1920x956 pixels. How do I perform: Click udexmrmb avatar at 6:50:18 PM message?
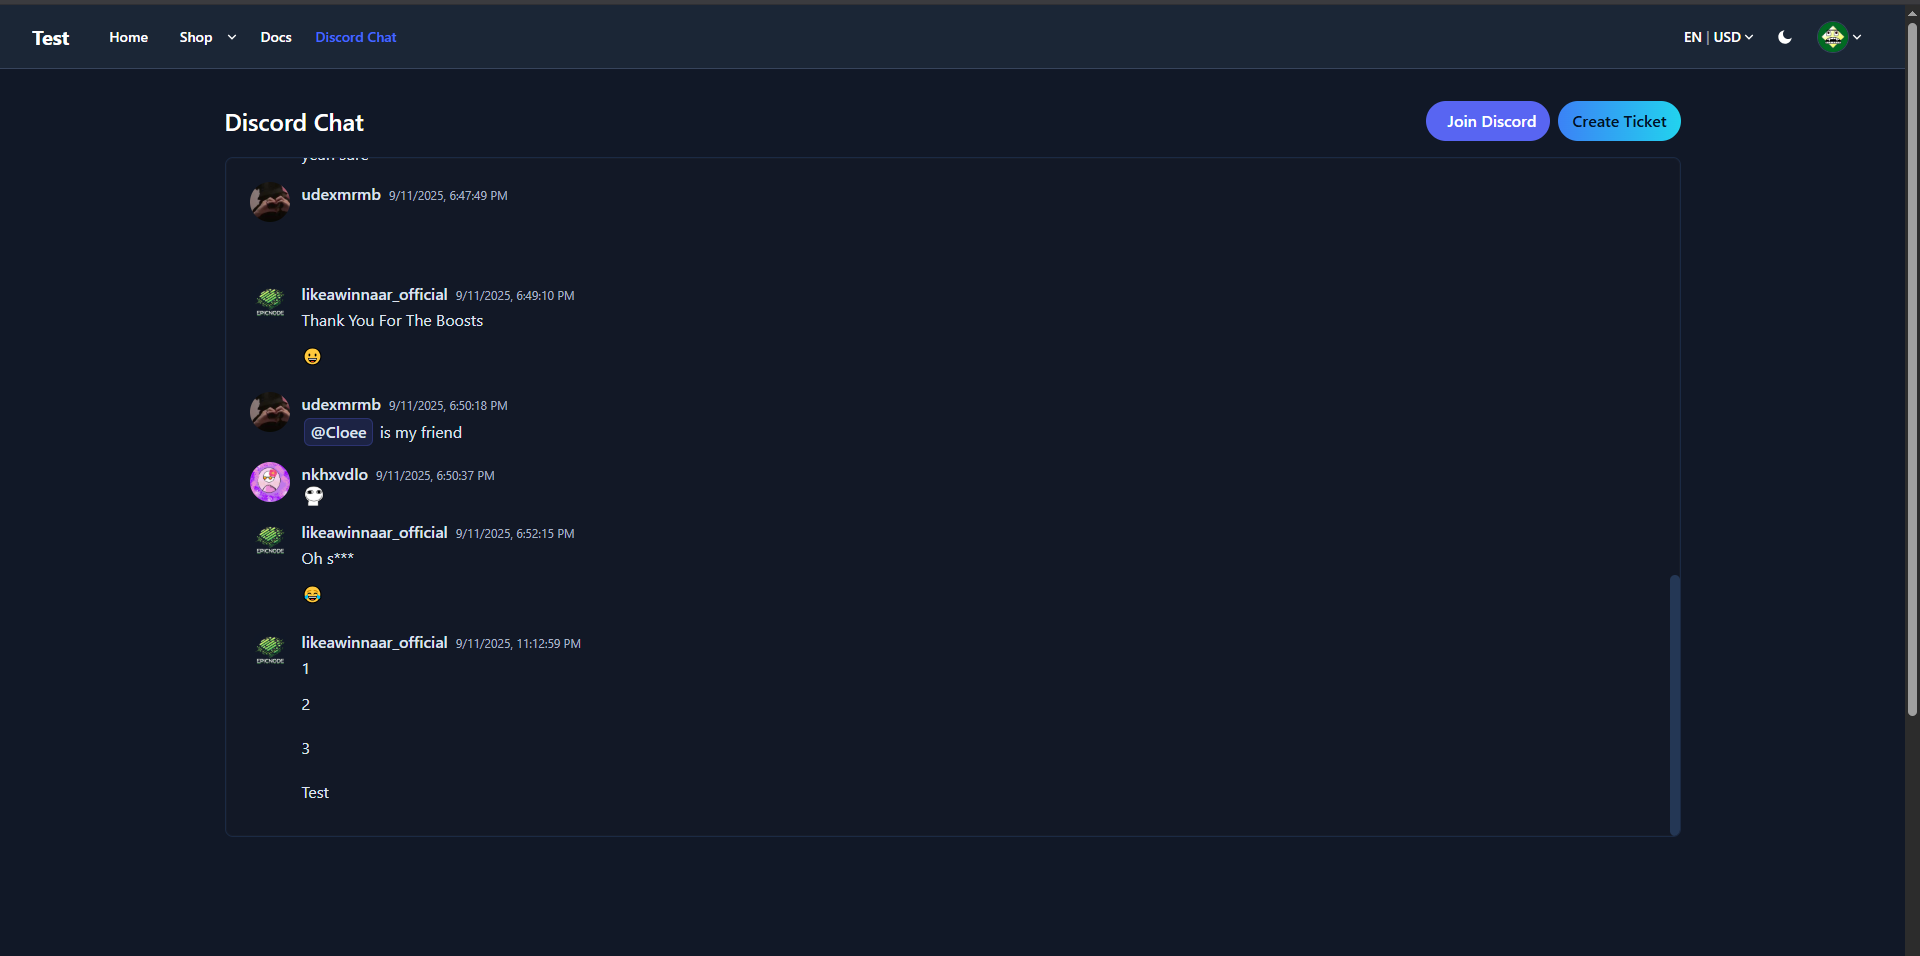pos(269,412)
